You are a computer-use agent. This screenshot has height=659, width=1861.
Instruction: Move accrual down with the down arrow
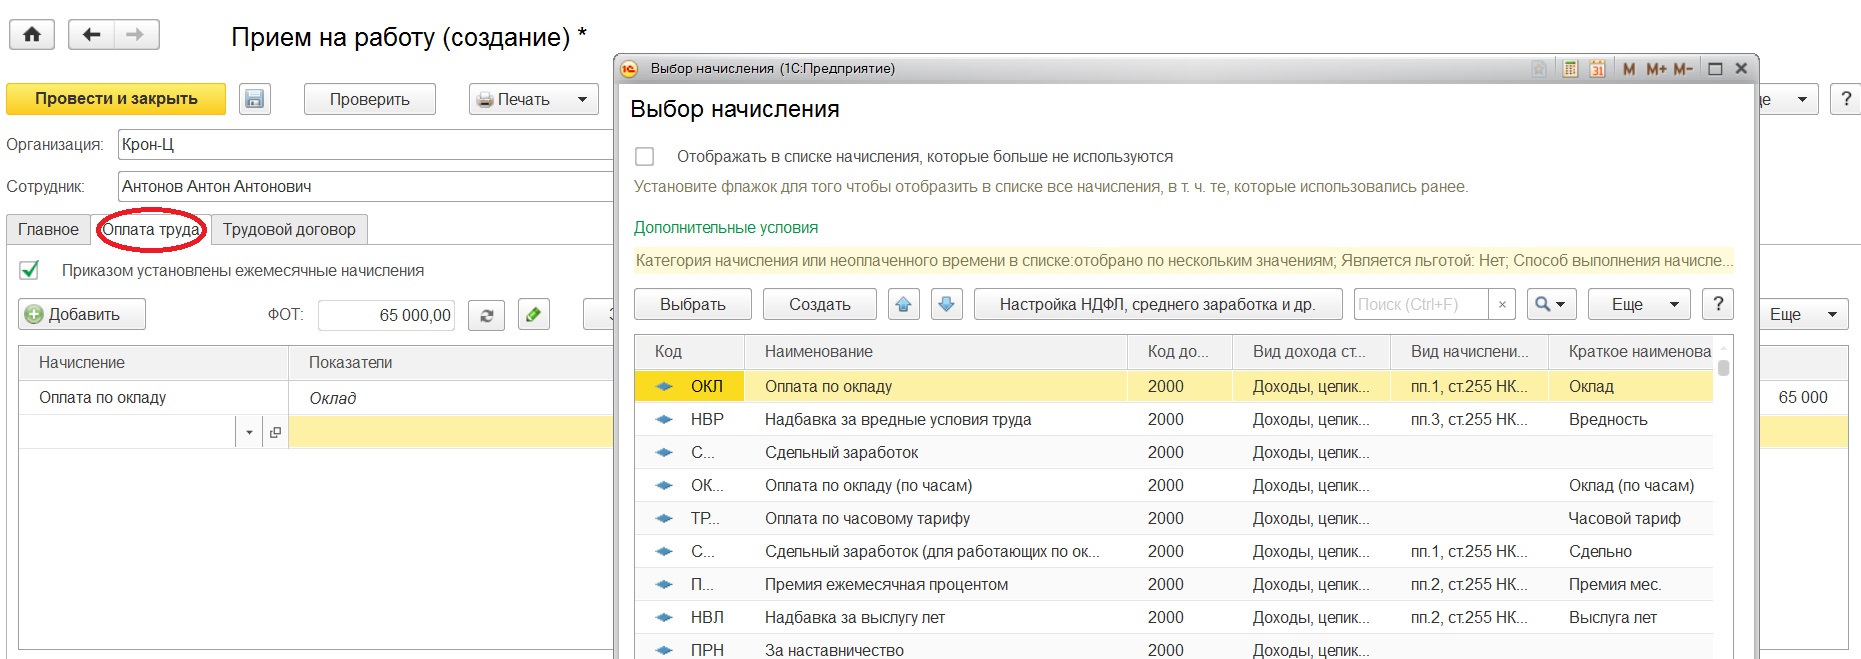pos(947,304)
